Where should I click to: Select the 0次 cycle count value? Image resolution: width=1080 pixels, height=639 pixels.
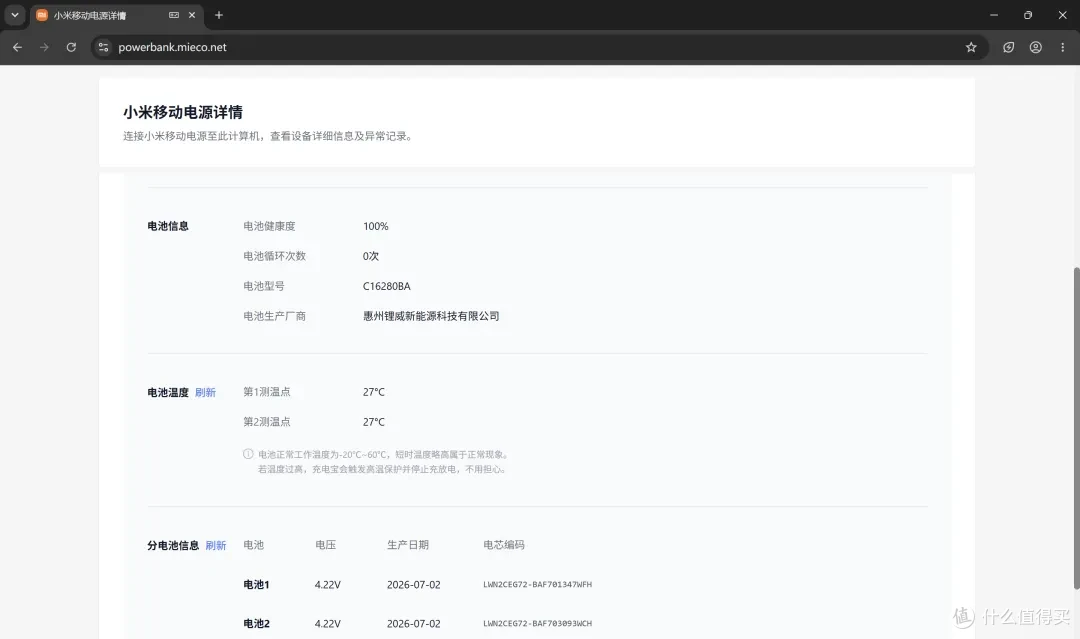[x=371, y=256]
